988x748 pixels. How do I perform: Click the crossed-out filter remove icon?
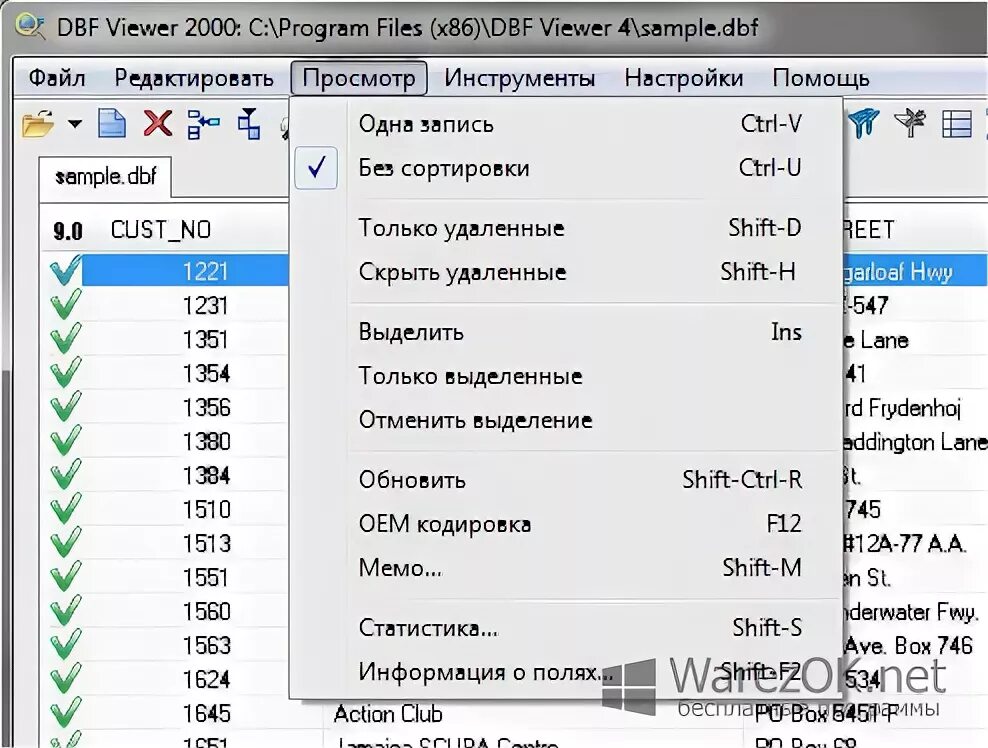click(910, 123)
